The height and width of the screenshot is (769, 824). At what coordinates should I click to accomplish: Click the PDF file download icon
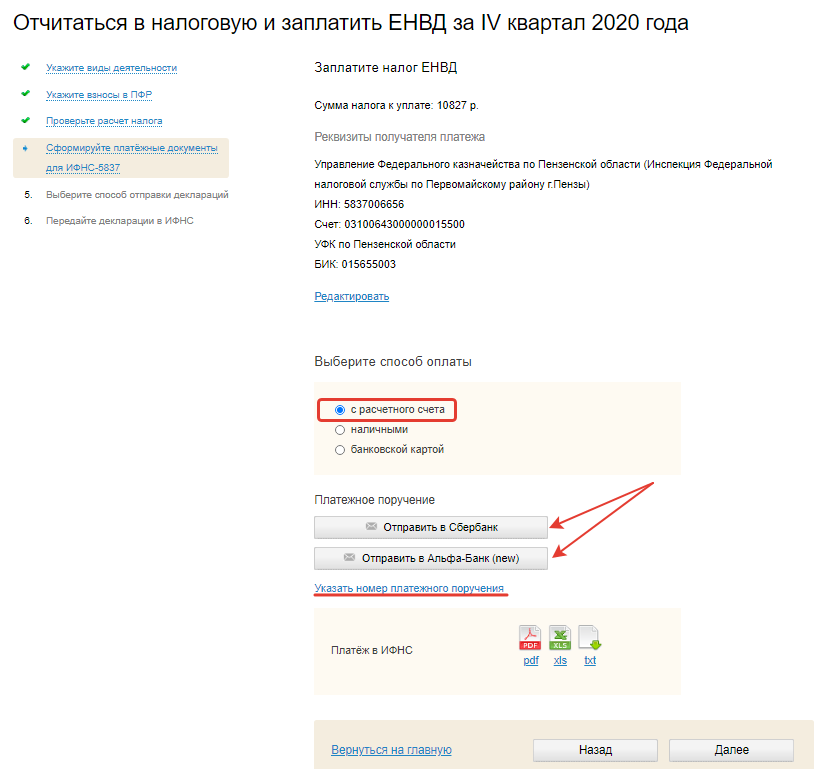(x=529, y=638)
